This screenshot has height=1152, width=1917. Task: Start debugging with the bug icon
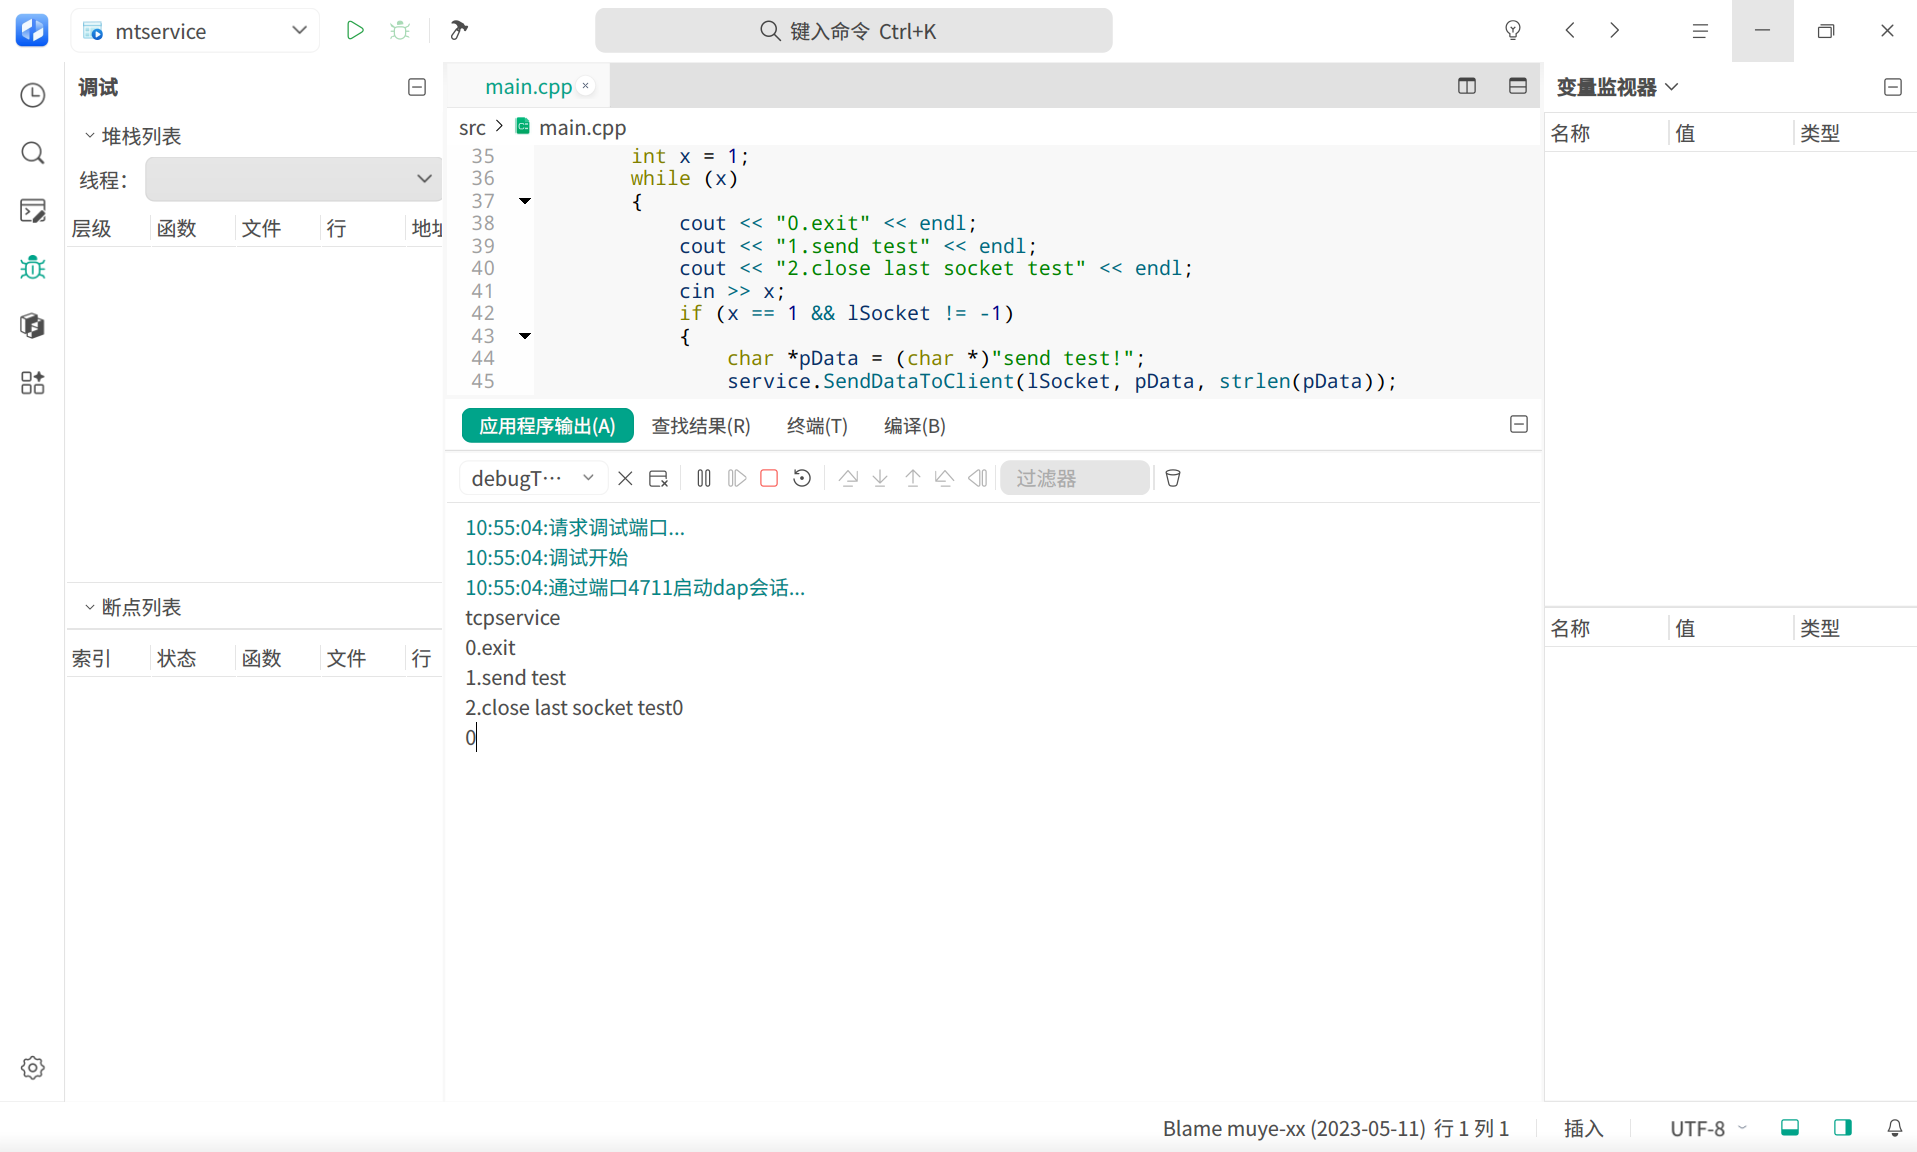pos(400,30)
